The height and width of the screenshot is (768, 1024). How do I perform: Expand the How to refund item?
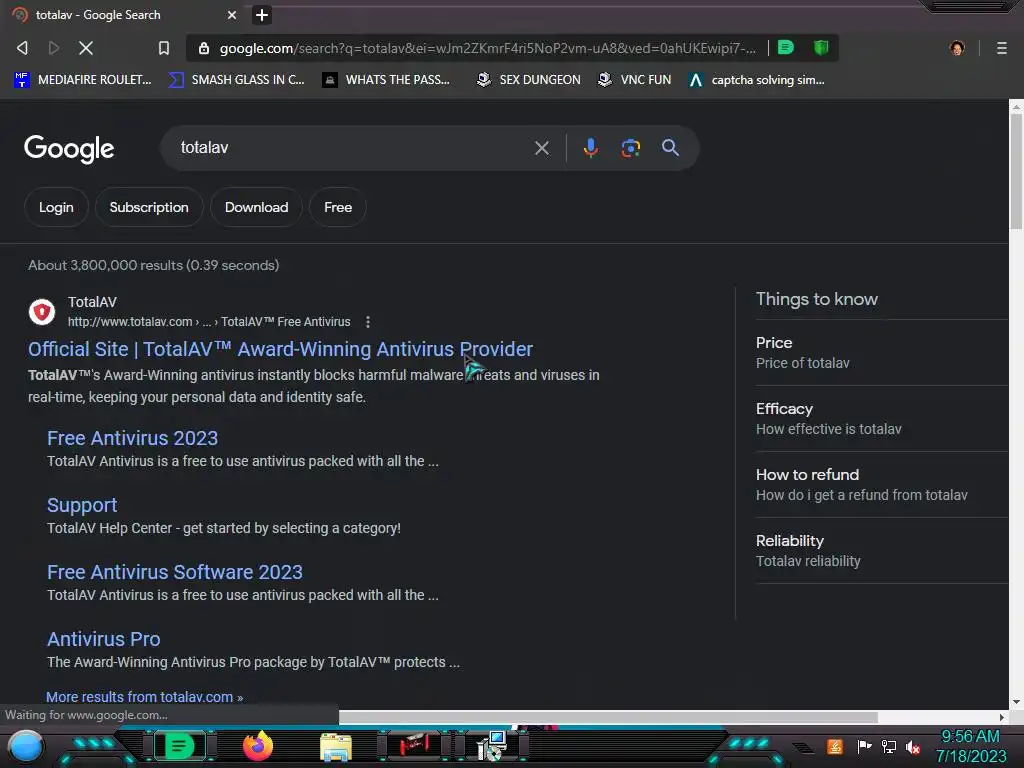point(882,485)
